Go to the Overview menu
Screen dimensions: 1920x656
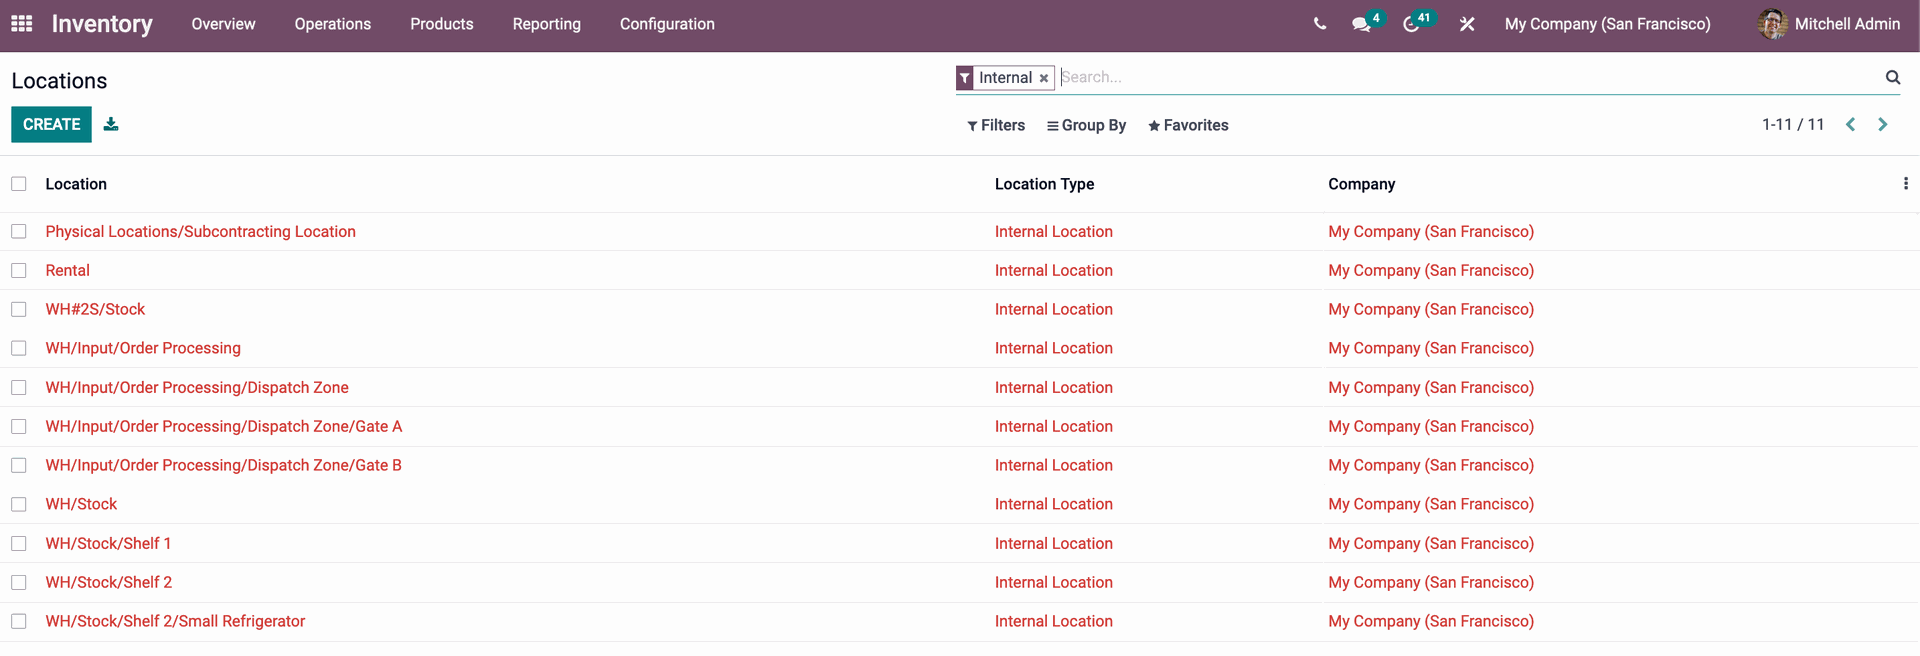(223, 24)
